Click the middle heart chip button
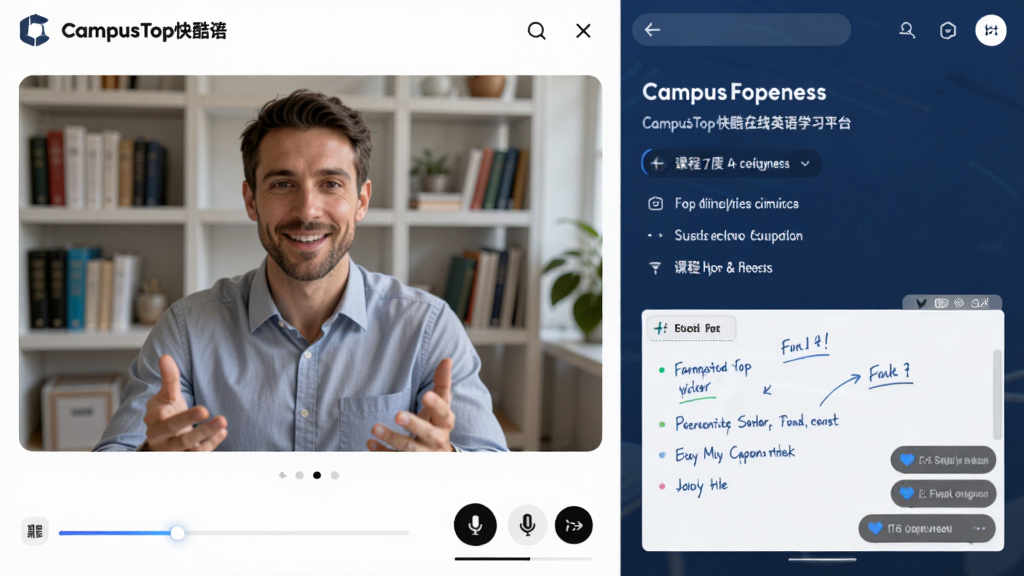1024x576 pixels. 943,494
